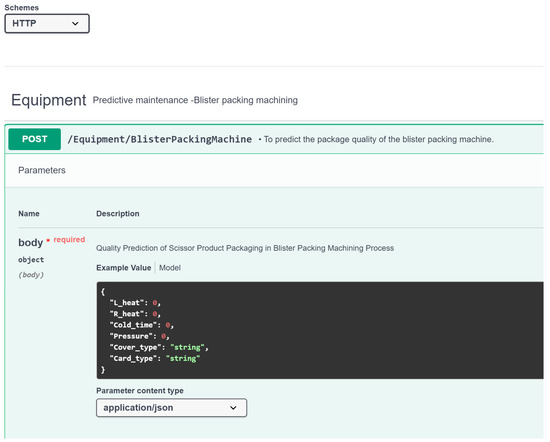
Task: Click the chevron arrow in Schemes selector
Action: pos(75,24)
